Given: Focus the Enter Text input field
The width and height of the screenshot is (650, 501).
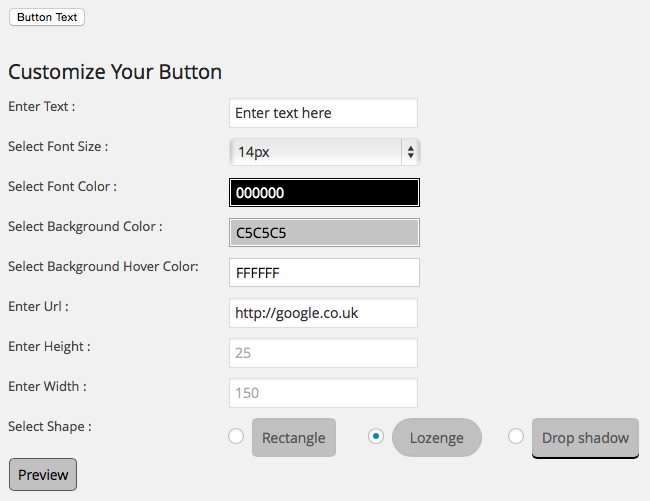Looking at the screenshot, I should click(x=323, y=113).
